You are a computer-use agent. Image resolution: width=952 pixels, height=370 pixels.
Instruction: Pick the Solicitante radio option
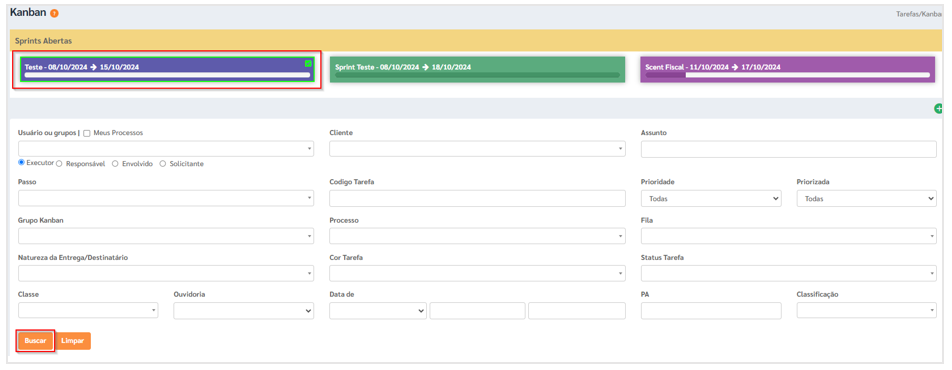[163, 163]
